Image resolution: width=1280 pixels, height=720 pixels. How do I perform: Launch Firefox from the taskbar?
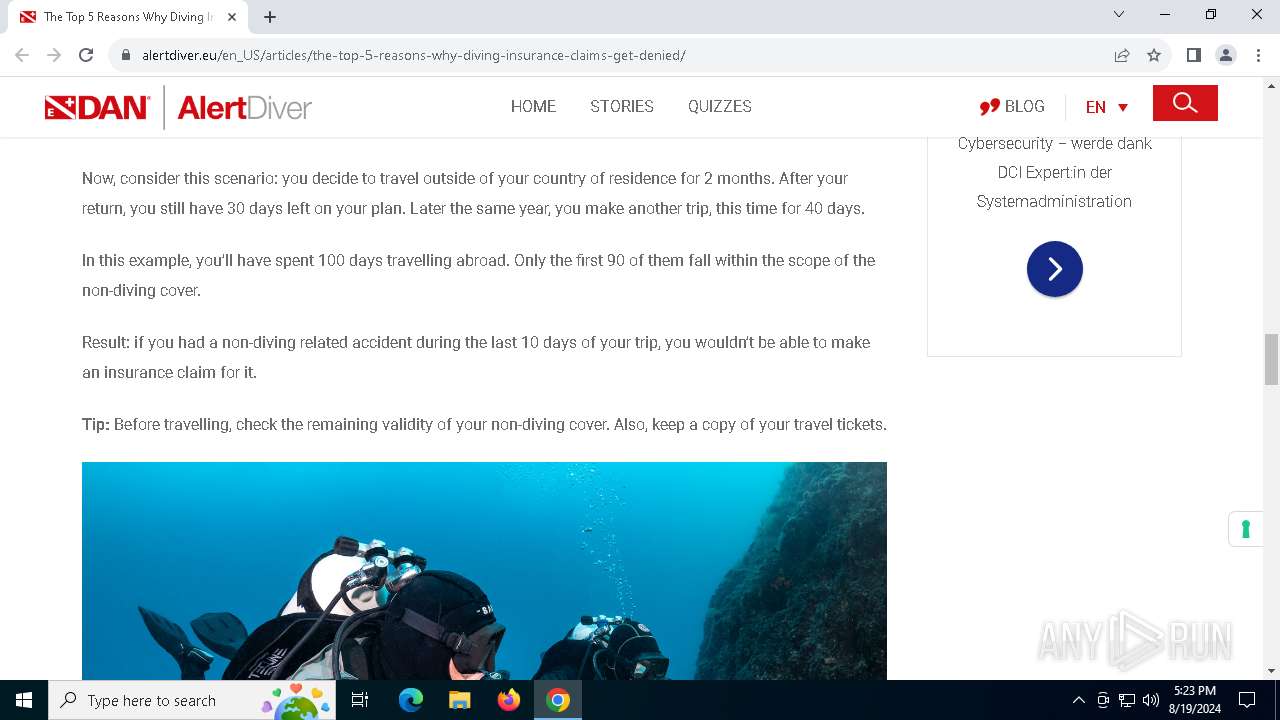click(509, 700)
